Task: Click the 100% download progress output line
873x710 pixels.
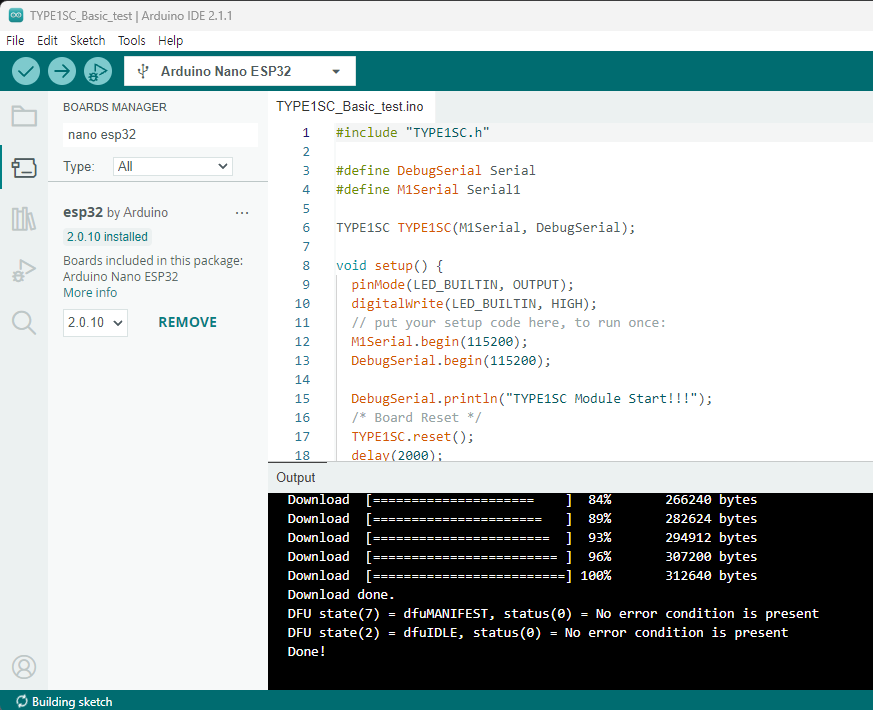Action: 522,576
